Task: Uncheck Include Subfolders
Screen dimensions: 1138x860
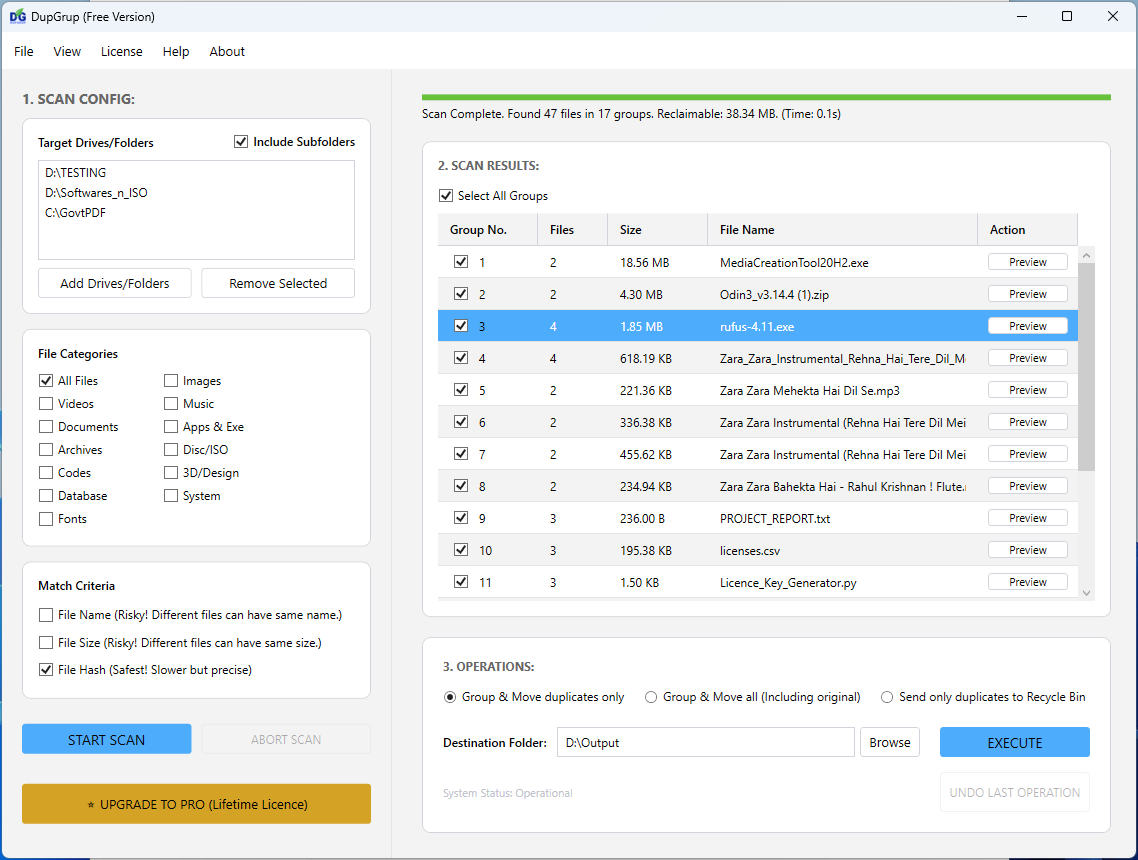Action: coord(240,141)
